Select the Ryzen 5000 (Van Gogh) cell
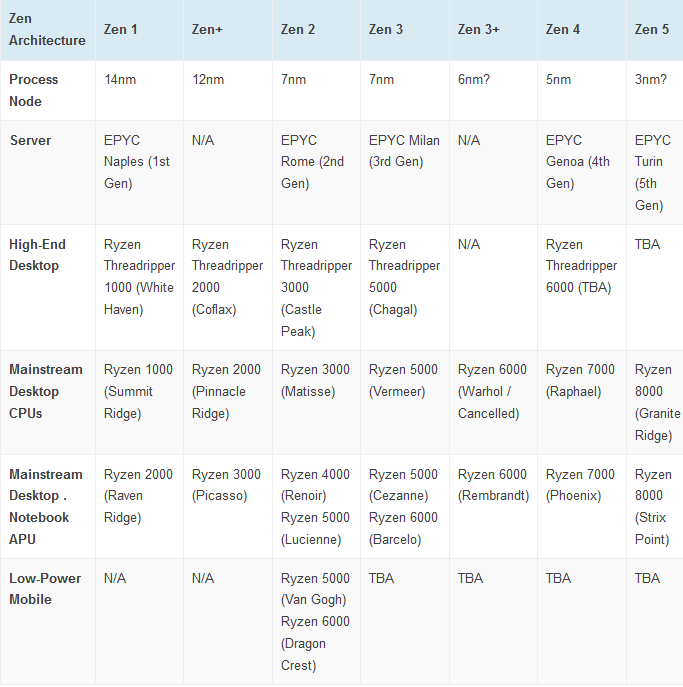The width and height of the screenshot is (683, 687). tap(315, 589)
